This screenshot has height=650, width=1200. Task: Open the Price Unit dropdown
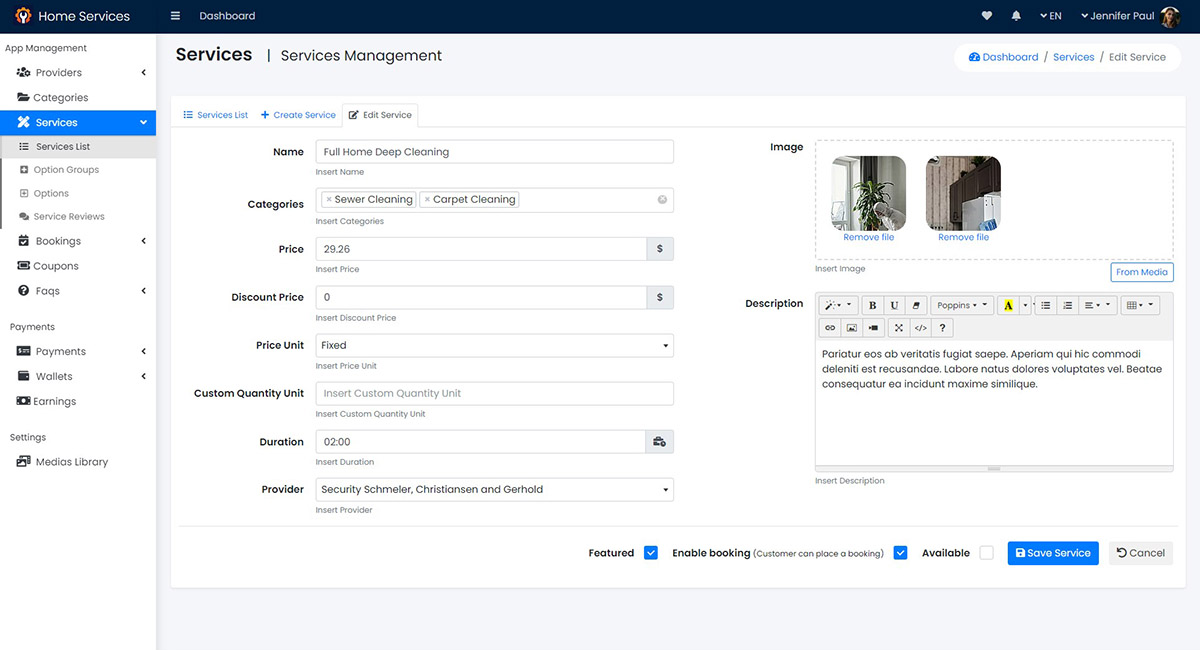494,346
